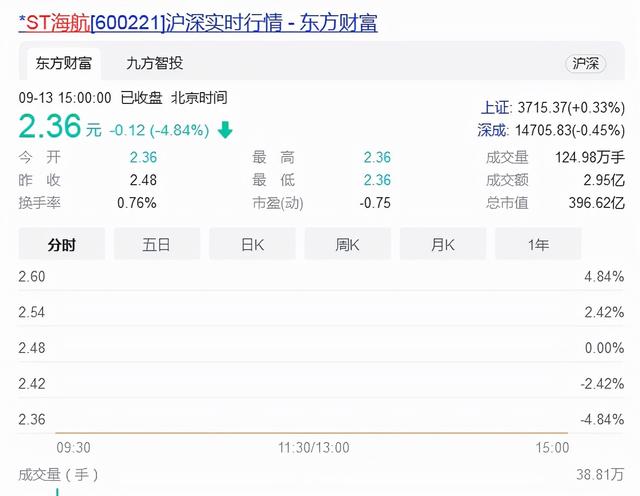The image size is (640, 496).
Task: Click the 沪深 market button
Action: (585, 64)
